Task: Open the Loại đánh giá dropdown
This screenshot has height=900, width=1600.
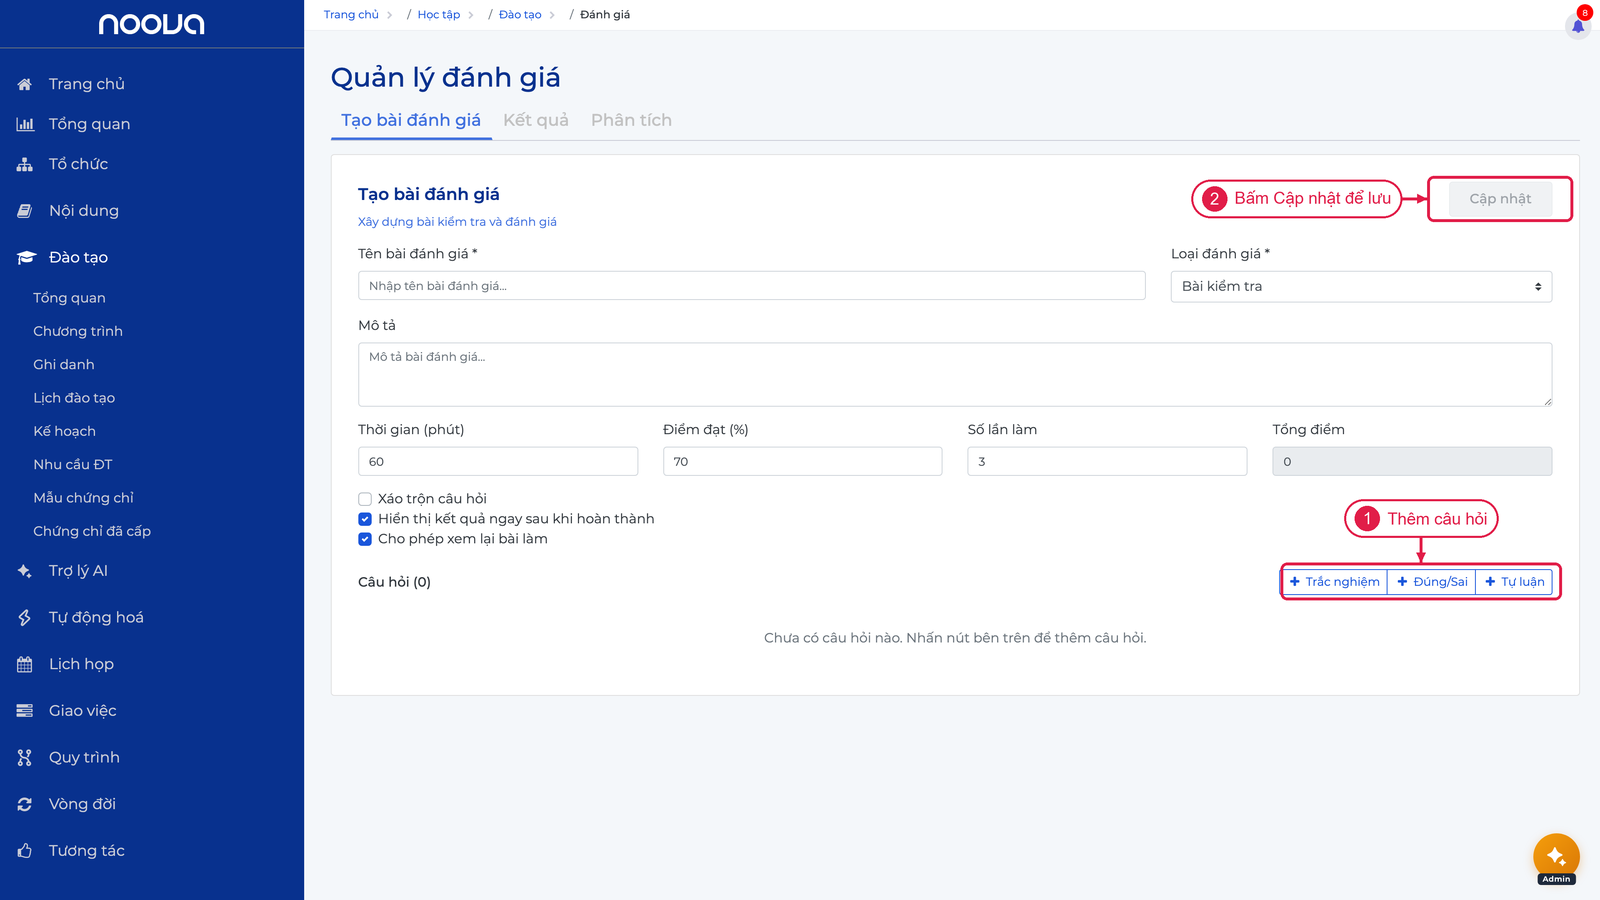Action: [x=1361, y=287]
